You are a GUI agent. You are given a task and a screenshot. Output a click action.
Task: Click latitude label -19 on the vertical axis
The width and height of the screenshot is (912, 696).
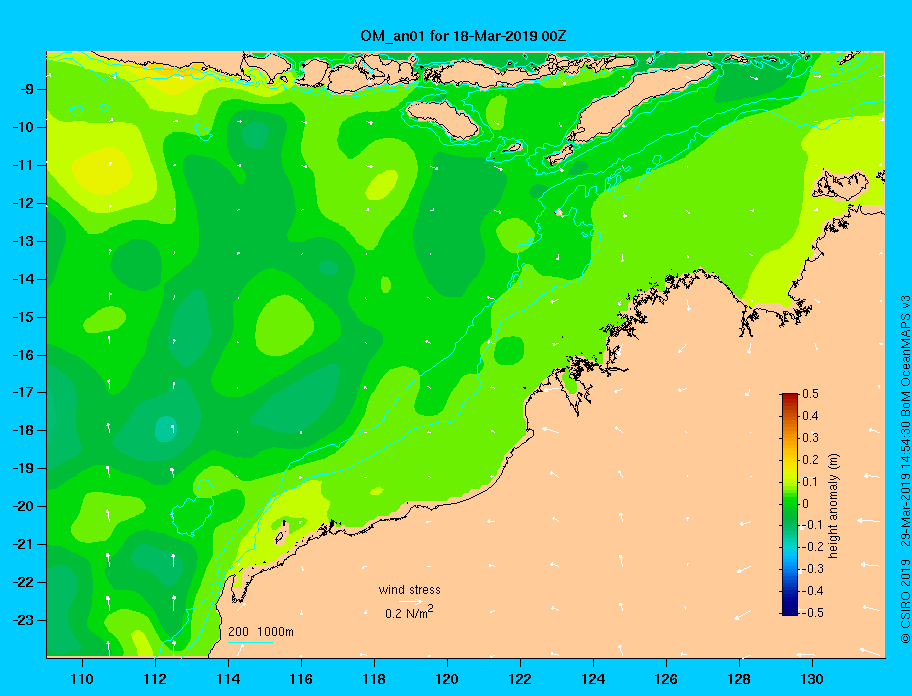tap(22, 468)
